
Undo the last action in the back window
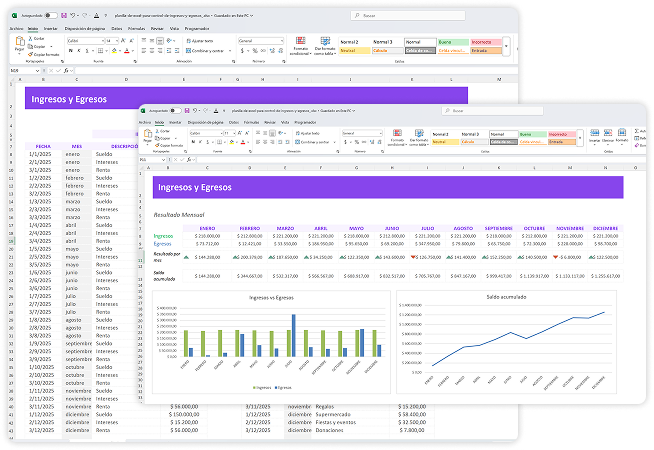[x=73, y=15]
